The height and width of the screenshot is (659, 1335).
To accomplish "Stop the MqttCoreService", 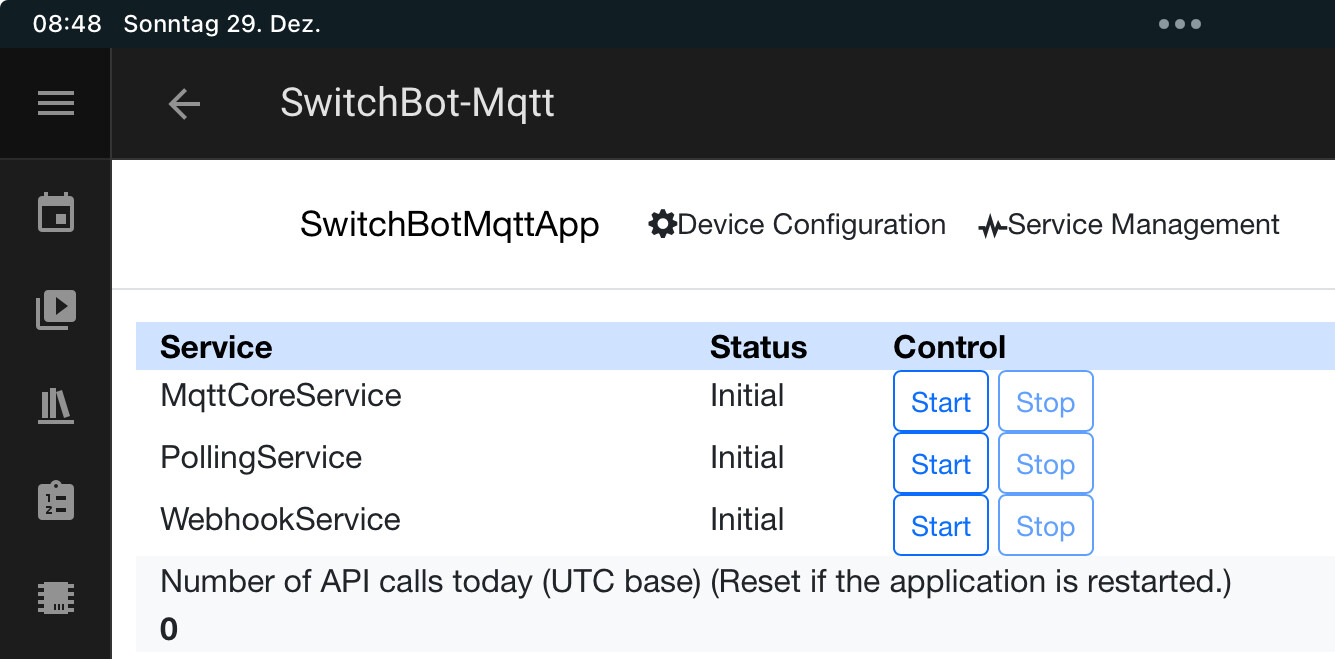I will 1045,402.
